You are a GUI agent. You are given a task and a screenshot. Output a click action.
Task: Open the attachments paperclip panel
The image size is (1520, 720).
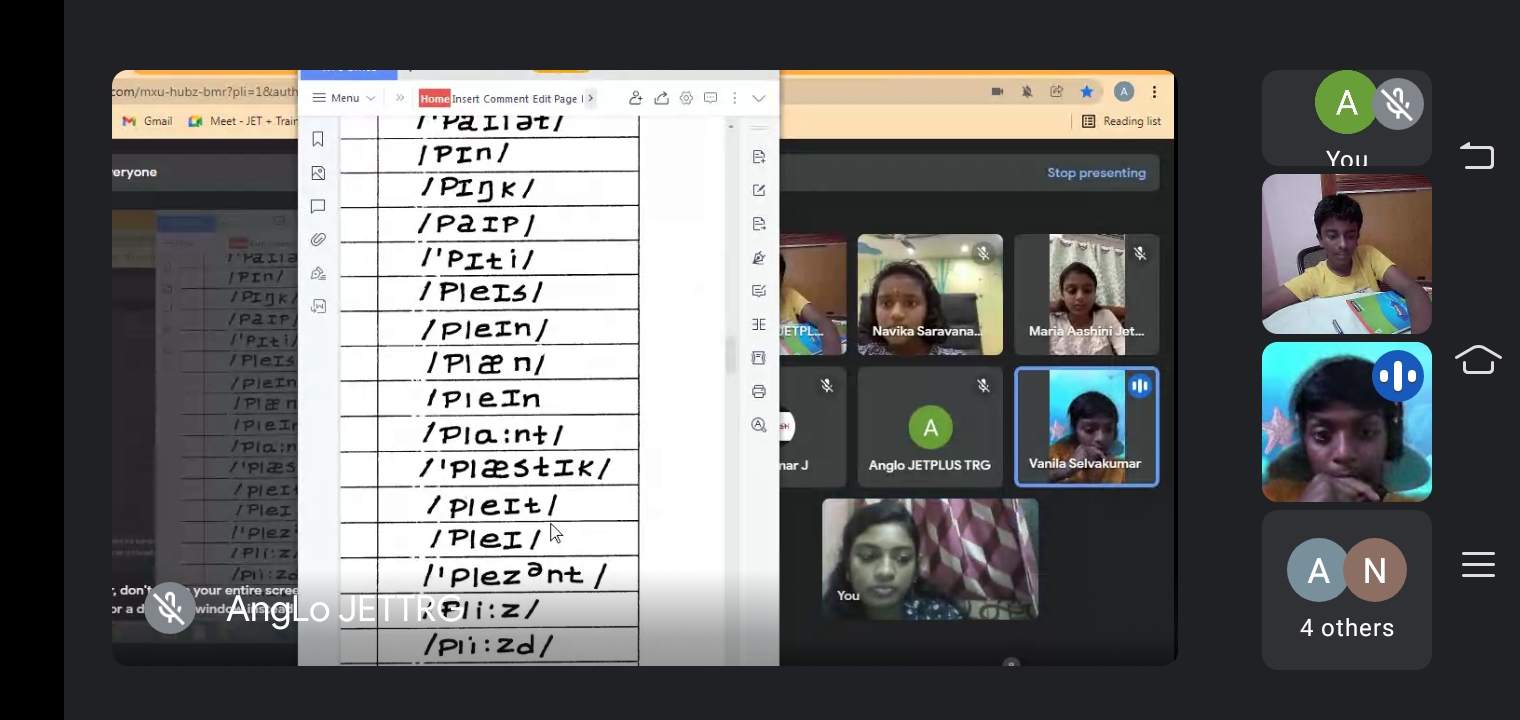coord(318,240)
